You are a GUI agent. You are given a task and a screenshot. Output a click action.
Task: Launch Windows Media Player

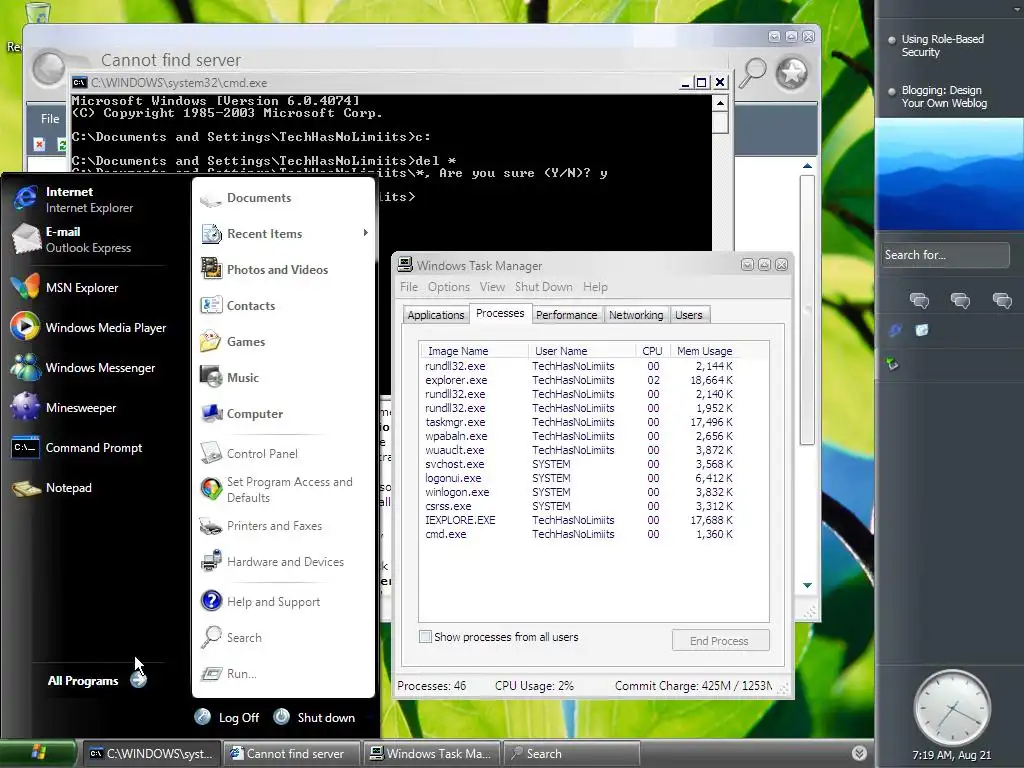click(x=89, y=328)
